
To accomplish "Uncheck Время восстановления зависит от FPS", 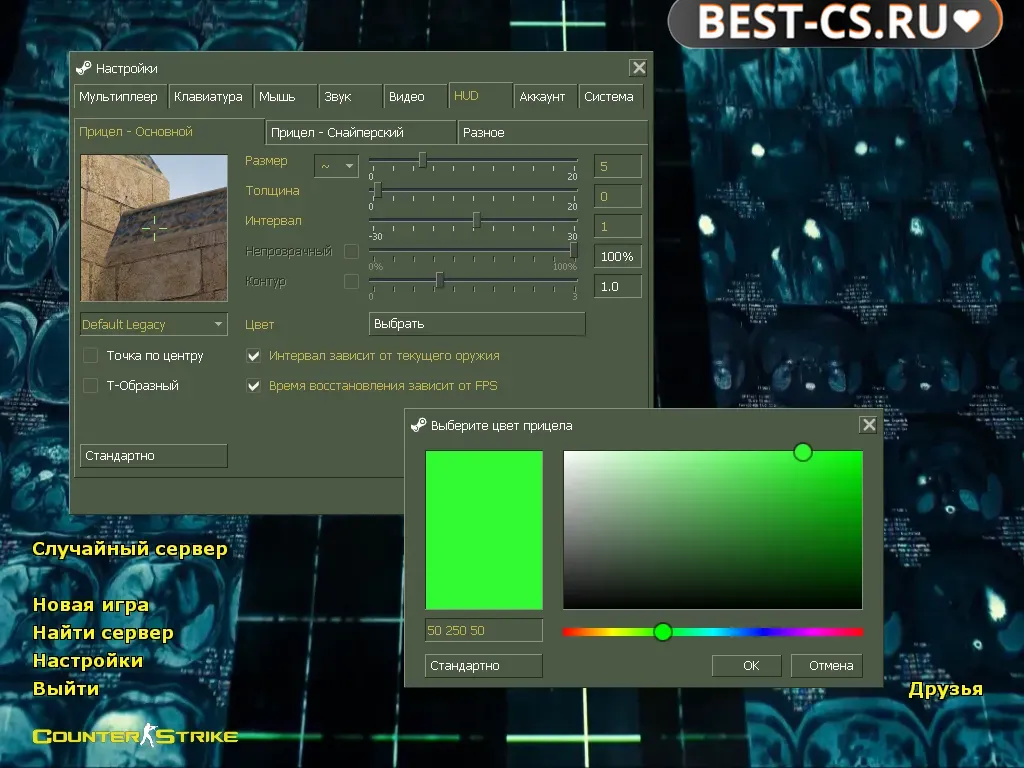I will click(253, 385).
